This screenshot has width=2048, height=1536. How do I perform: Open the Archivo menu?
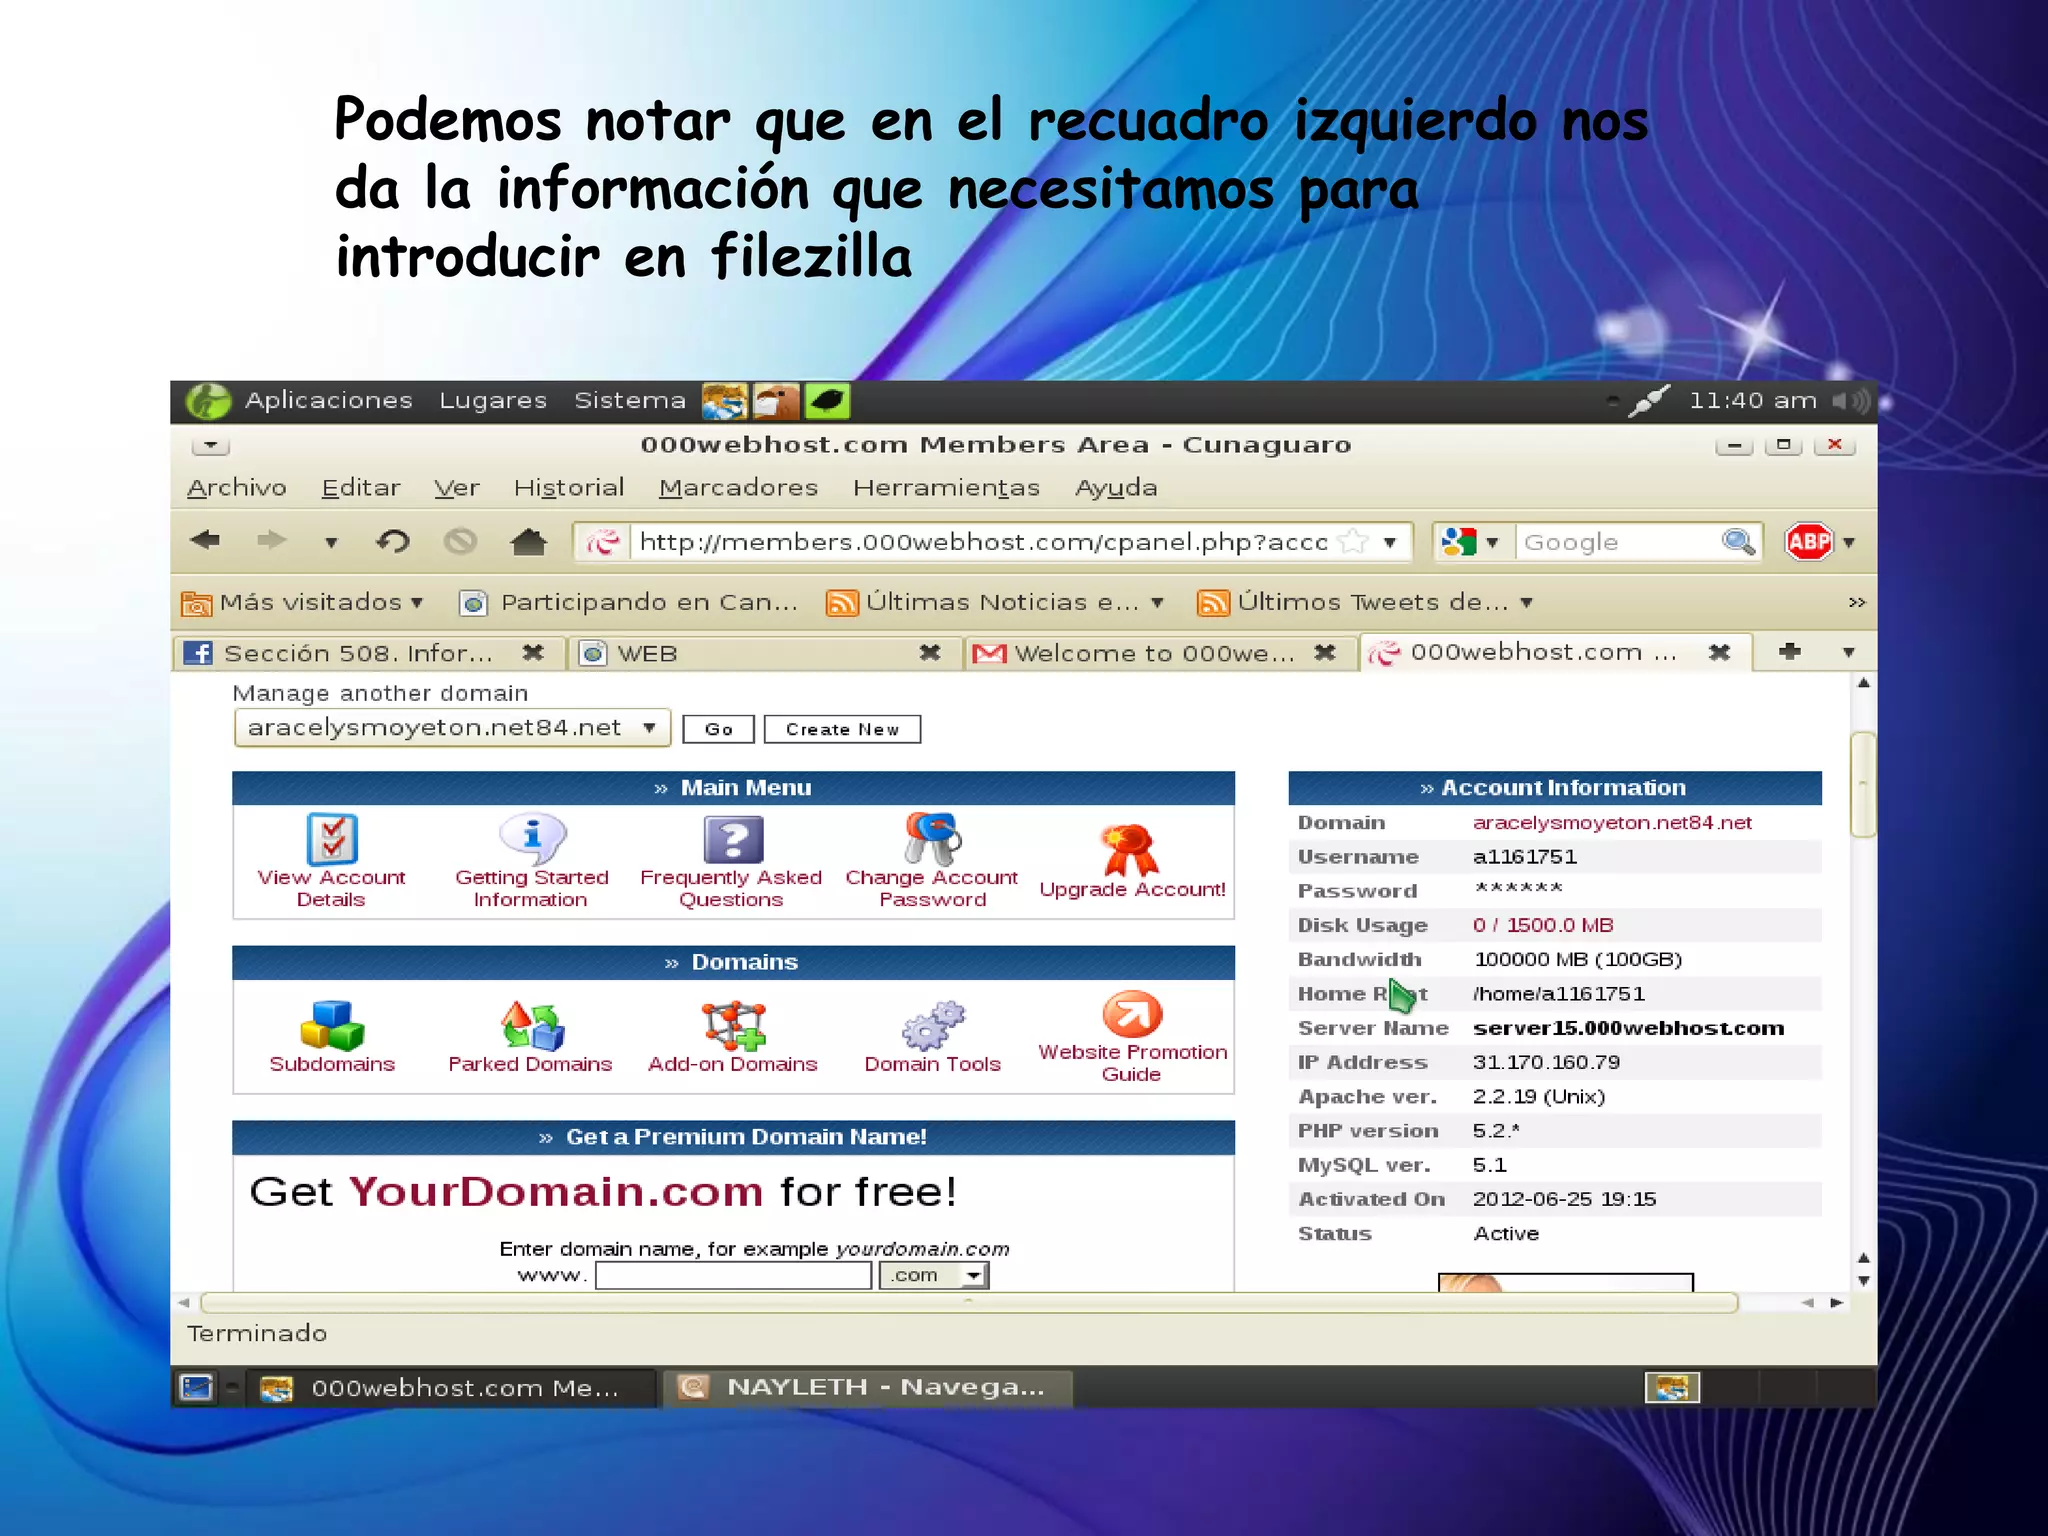click(237, 487)
